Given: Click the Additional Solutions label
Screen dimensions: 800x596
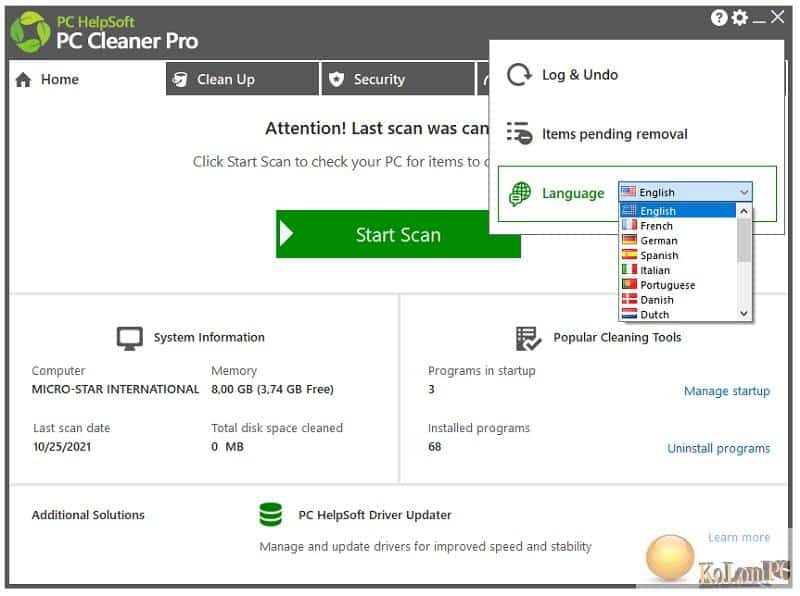Looking at the screenshot, I should coord(88,515).
